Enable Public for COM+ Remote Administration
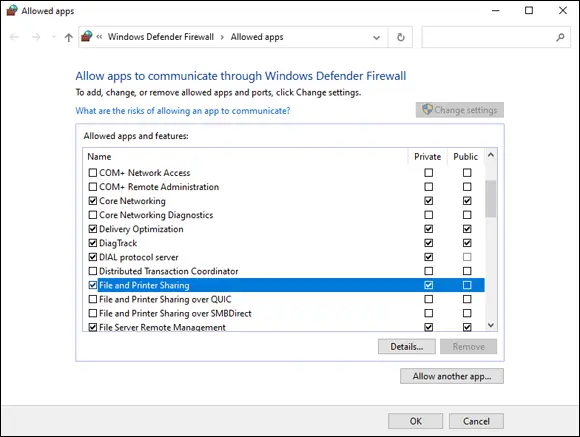580x437 pixels. tap(467, 187)
